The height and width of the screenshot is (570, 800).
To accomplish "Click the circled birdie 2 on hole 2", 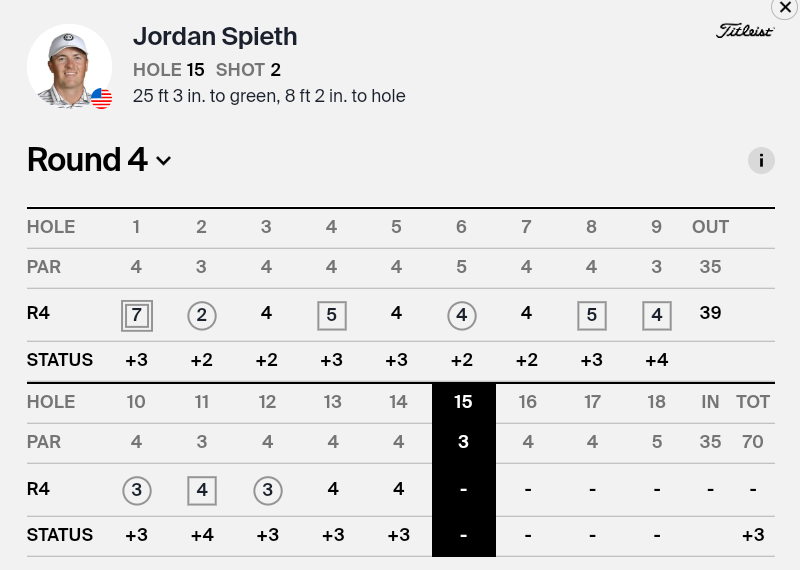I will [201, 316].
